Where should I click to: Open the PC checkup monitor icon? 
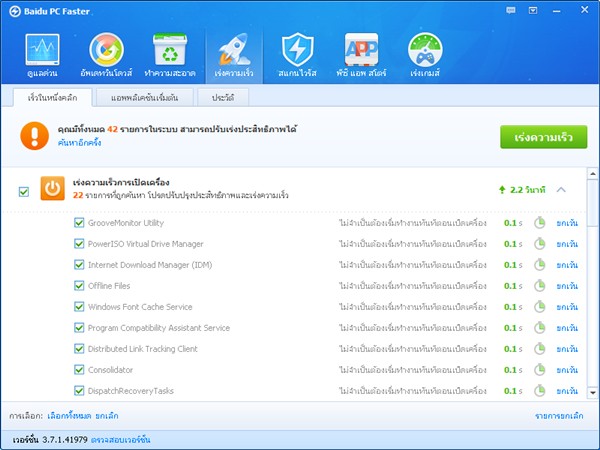tap(42, 49)
